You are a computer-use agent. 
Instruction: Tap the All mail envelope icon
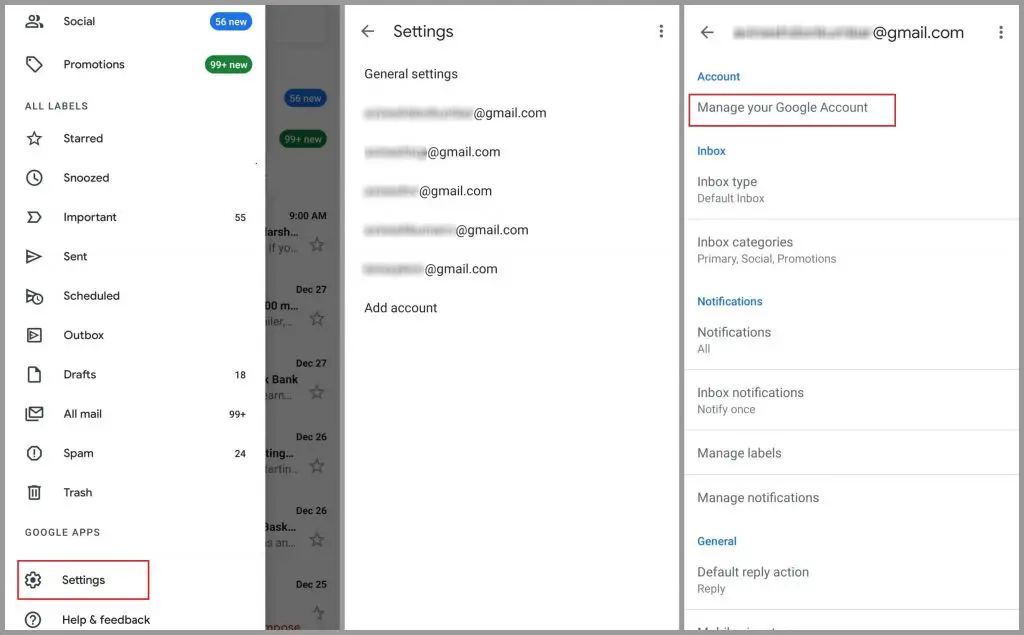coord(34,414)
